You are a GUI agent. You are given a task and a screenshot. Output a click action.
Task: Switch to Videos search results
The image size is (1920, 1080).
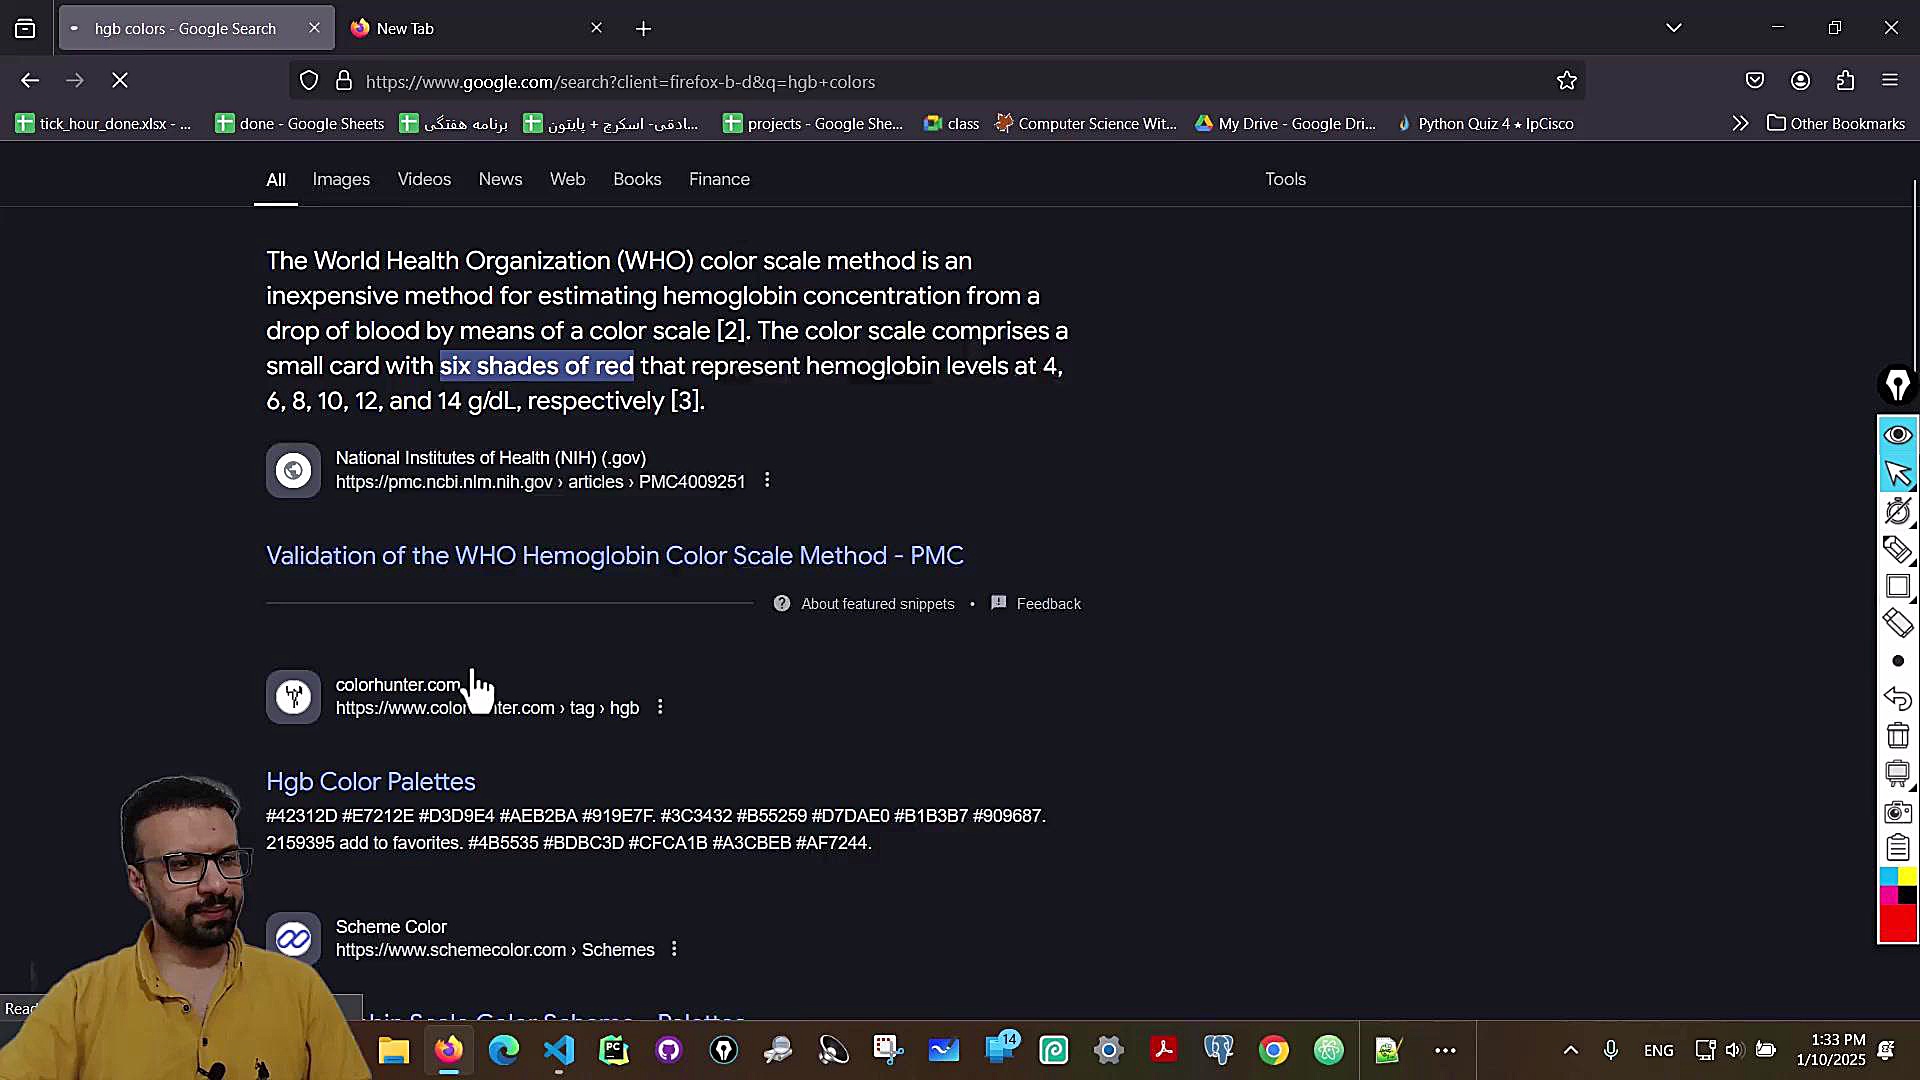point(424,179)
